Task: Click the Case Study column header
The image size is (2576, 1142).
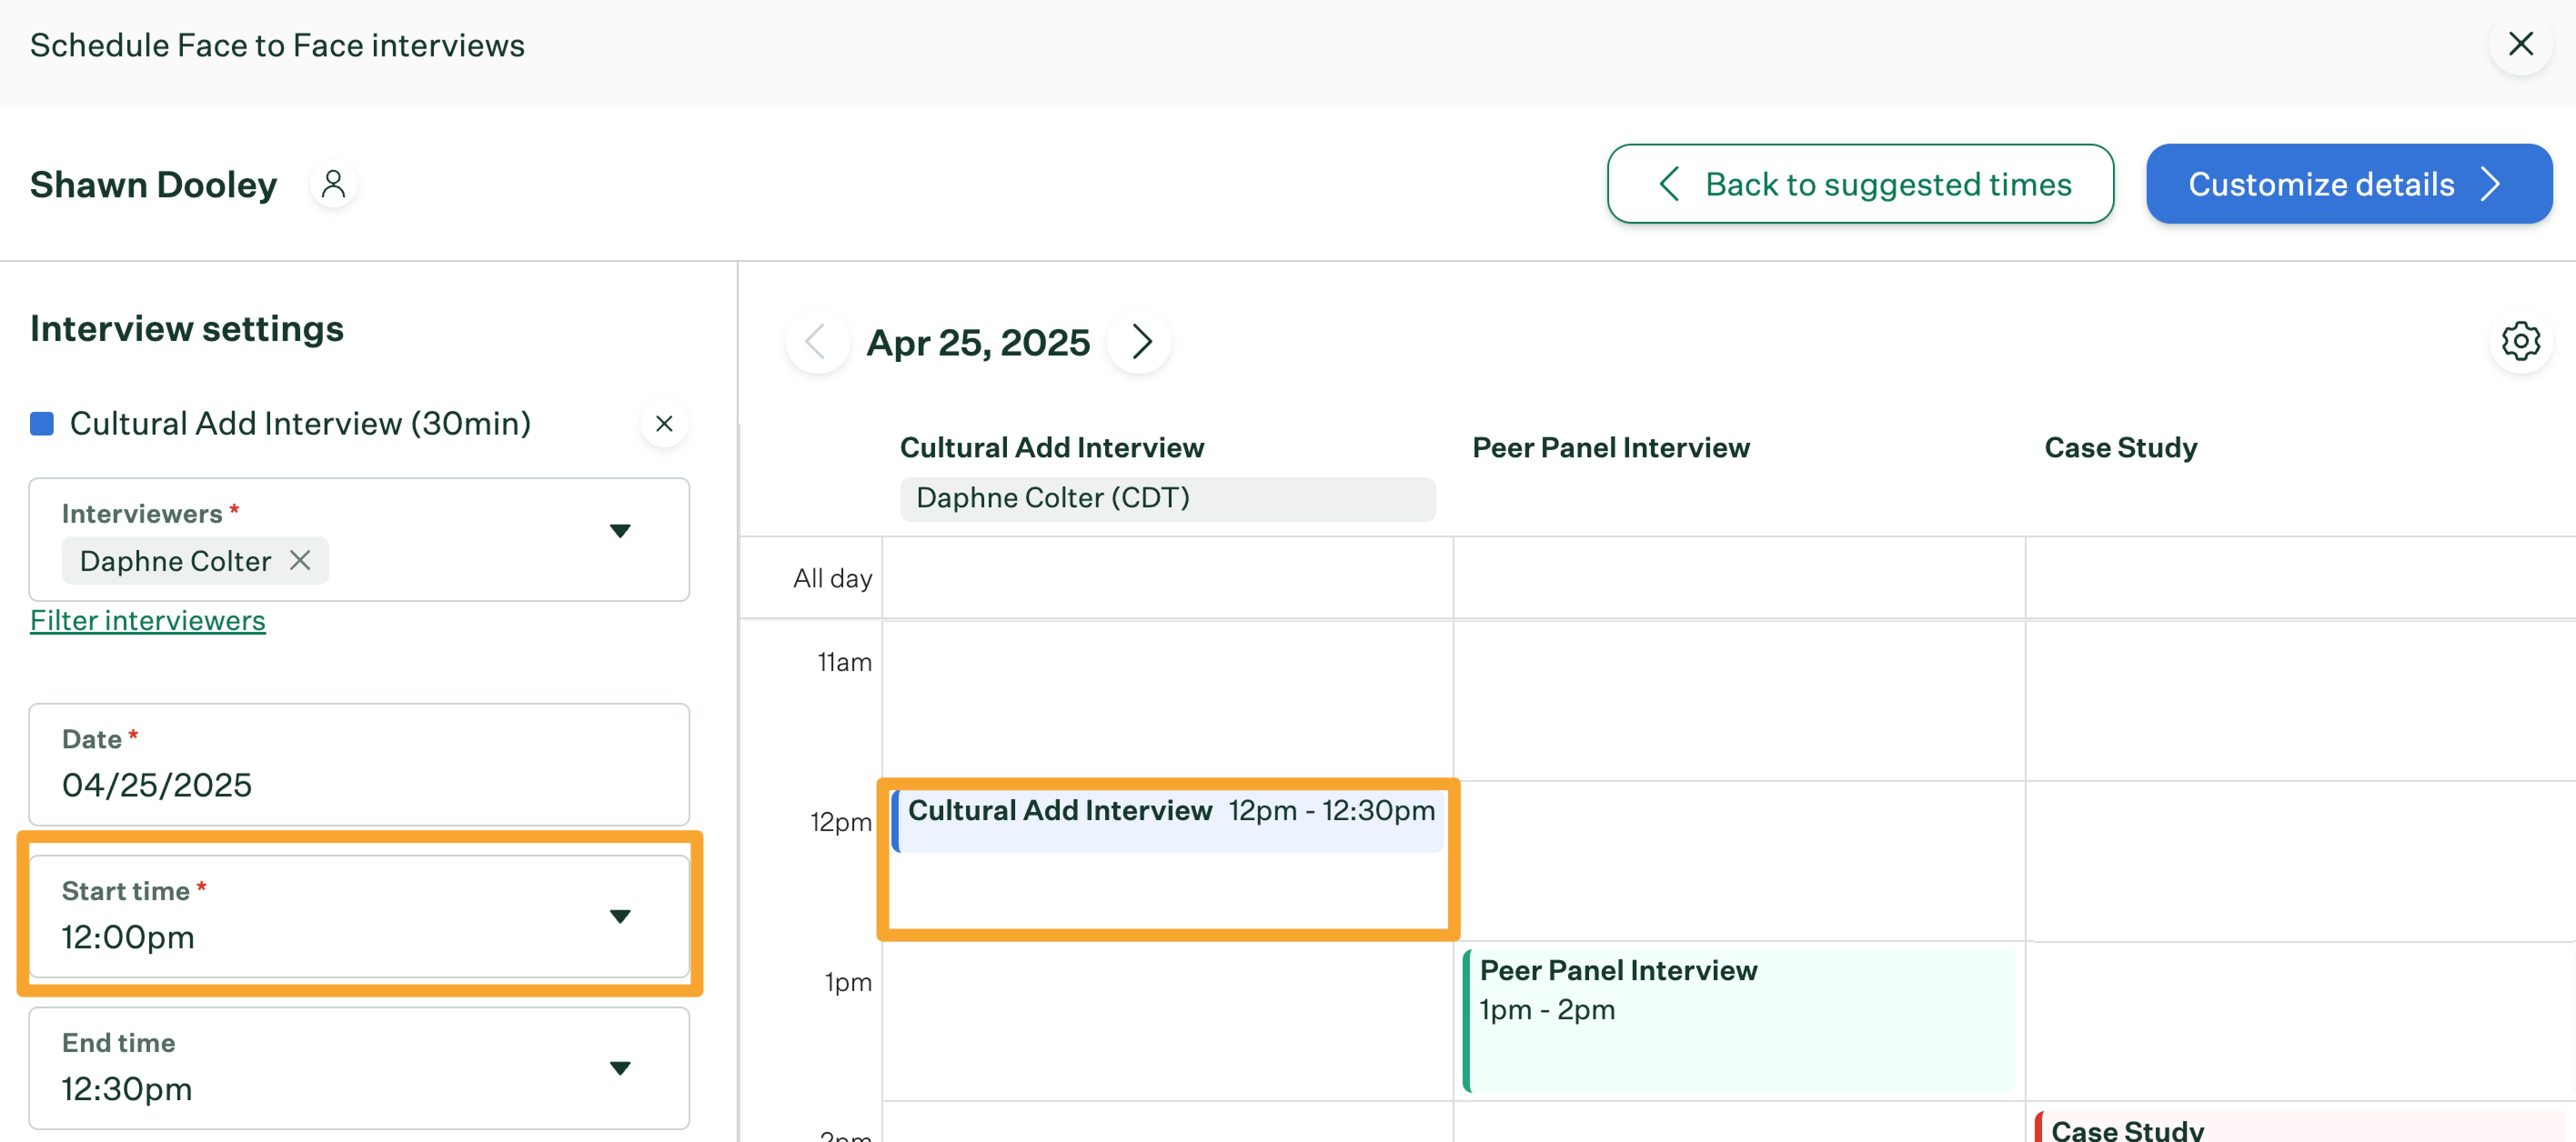Action: pyautogui.click(x=2121, y=448)
